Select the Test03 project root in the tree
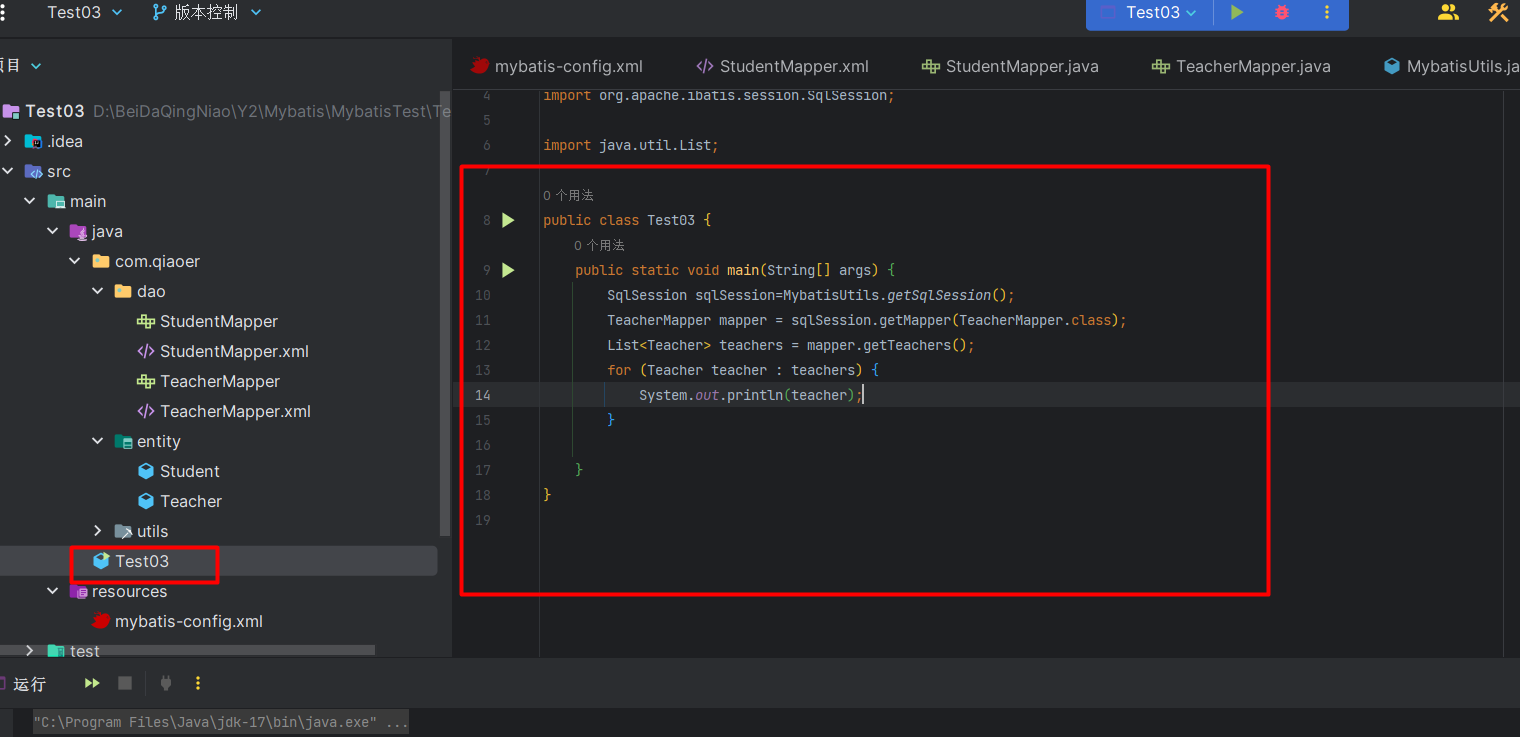 click(x=55, y=111)
